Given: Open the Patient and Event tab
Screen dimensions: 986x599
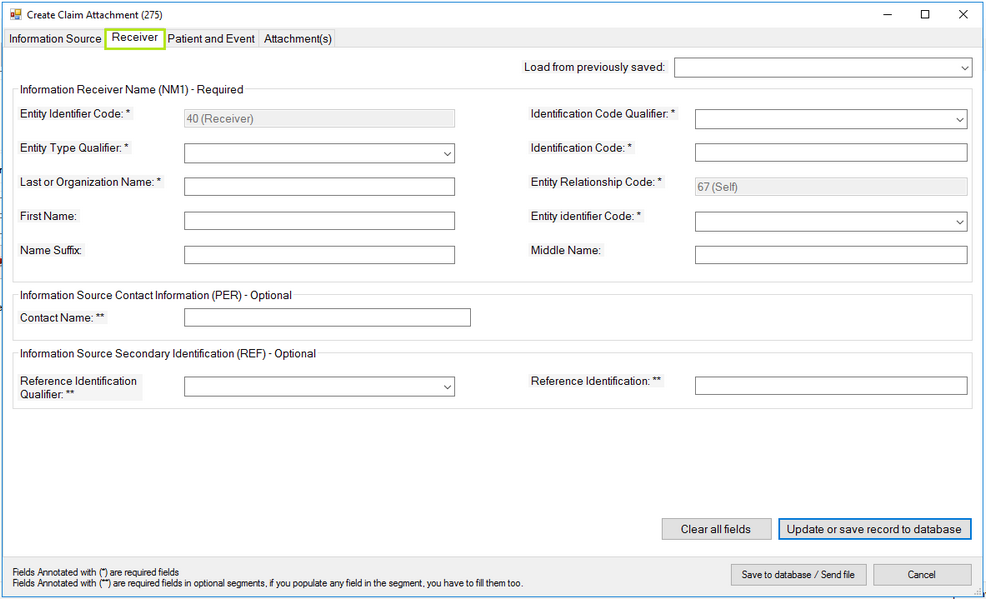Looking at the screenshot, I should tap(210, 39).
